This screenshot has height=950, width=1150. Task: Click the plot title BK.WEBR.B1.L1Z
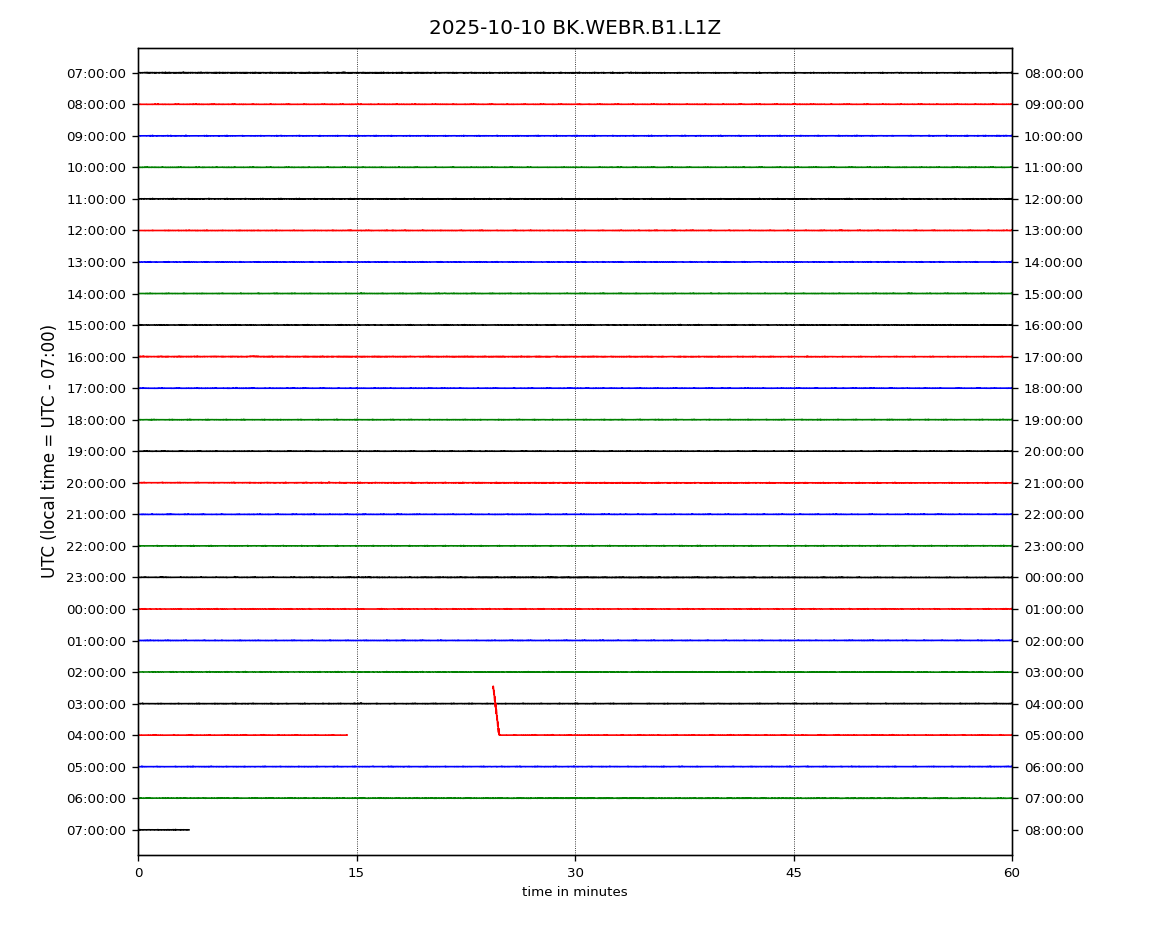coord(574,28)
